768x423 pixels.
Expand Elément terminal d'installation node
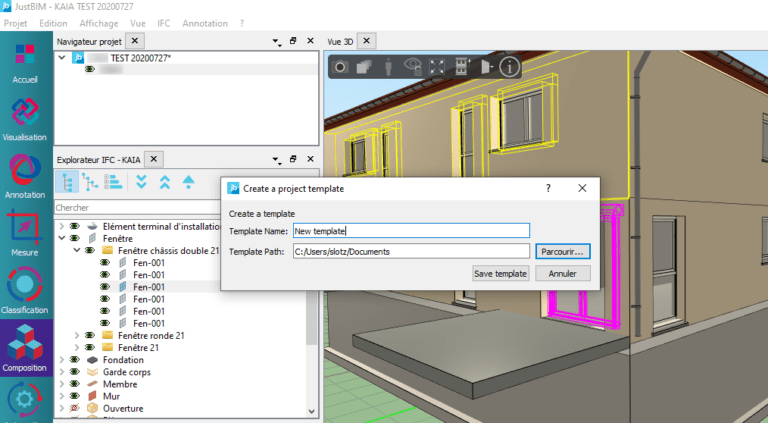point(62,226)
